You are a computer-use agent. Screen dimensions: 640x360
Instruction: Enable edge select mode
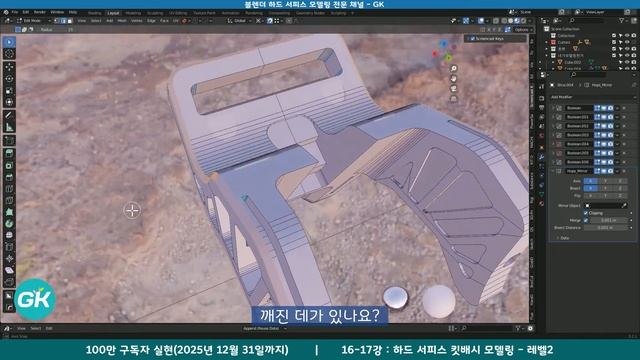63,20
